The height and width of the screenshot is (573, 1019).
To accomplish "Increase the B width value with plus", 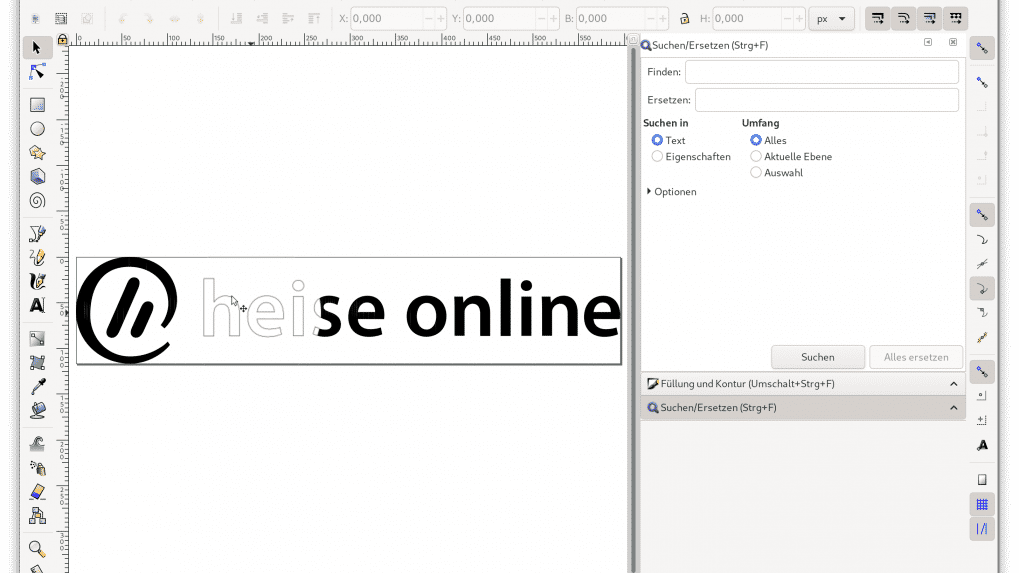I will coord(662,19).
